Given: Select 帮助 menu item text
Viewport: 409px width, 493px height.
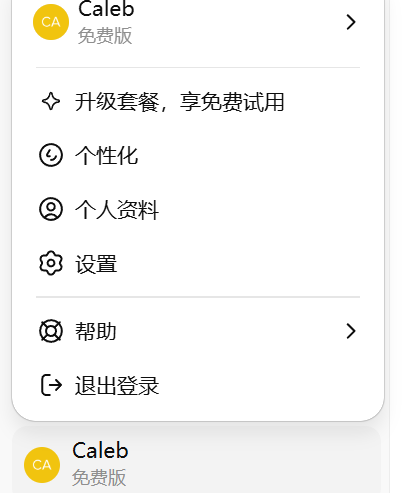Looking at the screenshot, I should (96, 331).
